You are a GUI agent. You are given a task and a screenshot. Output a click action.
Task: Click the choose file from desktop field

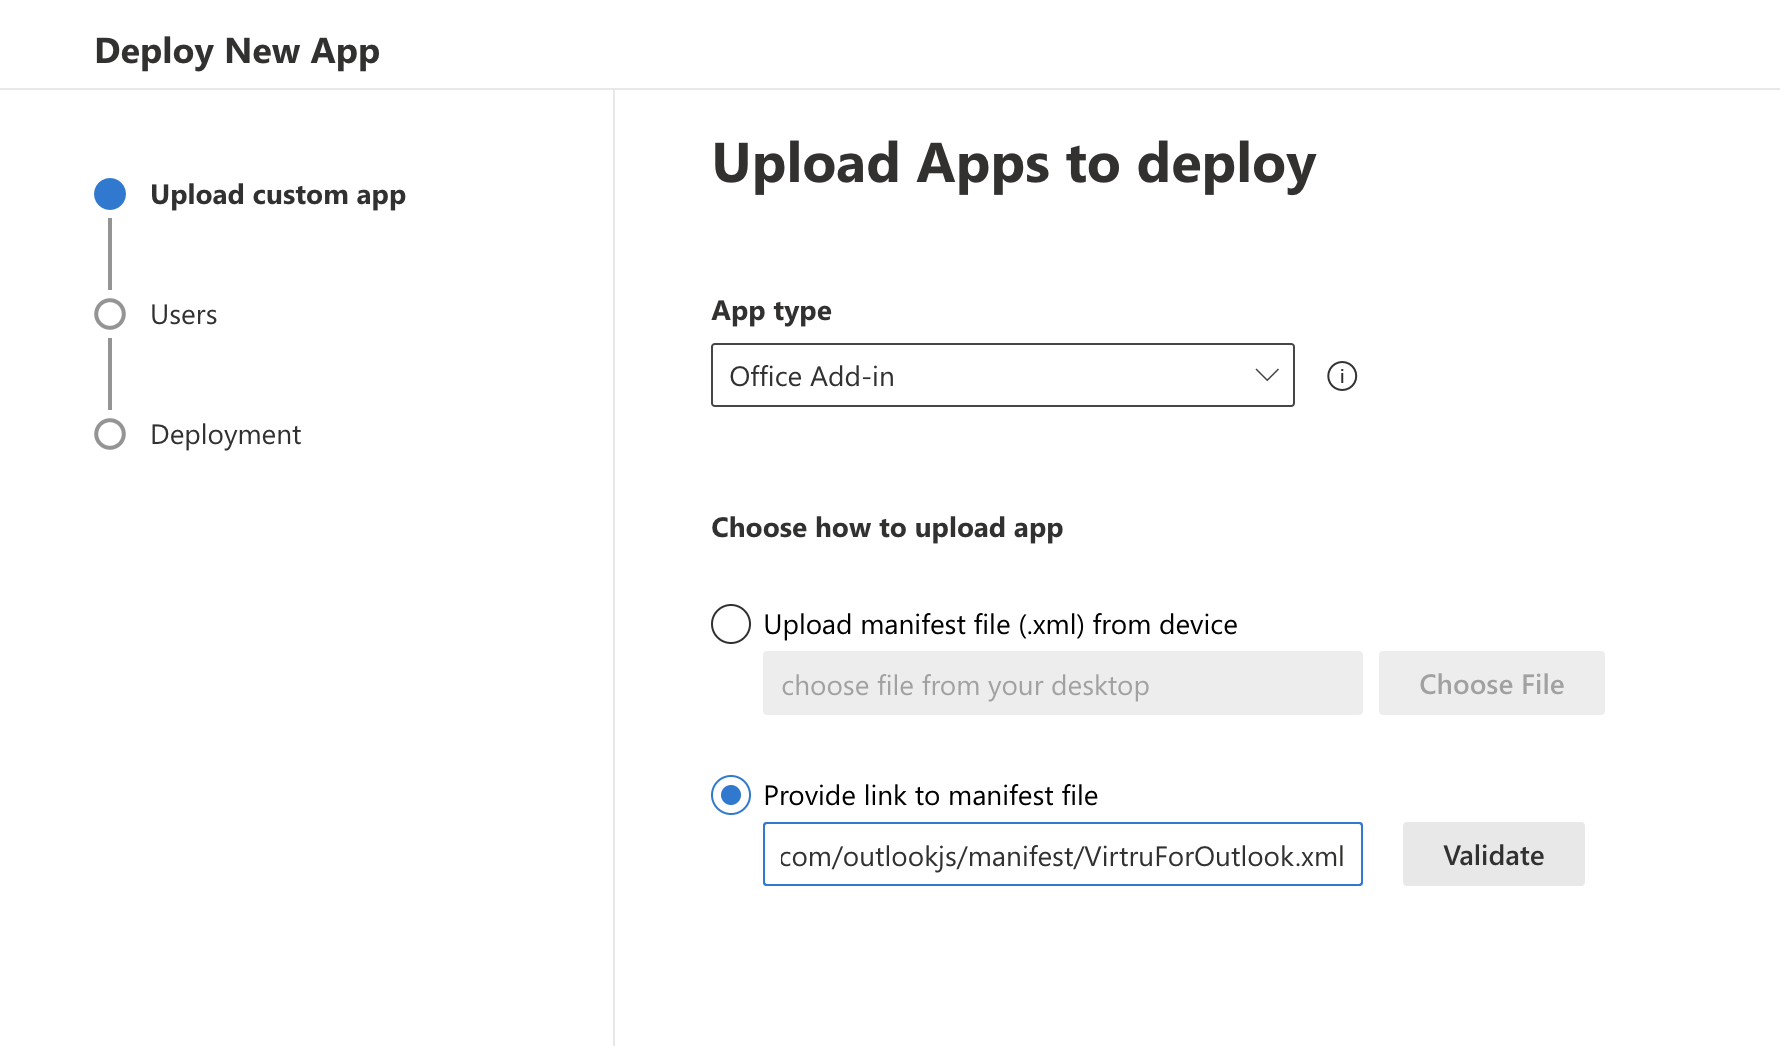1062,683
